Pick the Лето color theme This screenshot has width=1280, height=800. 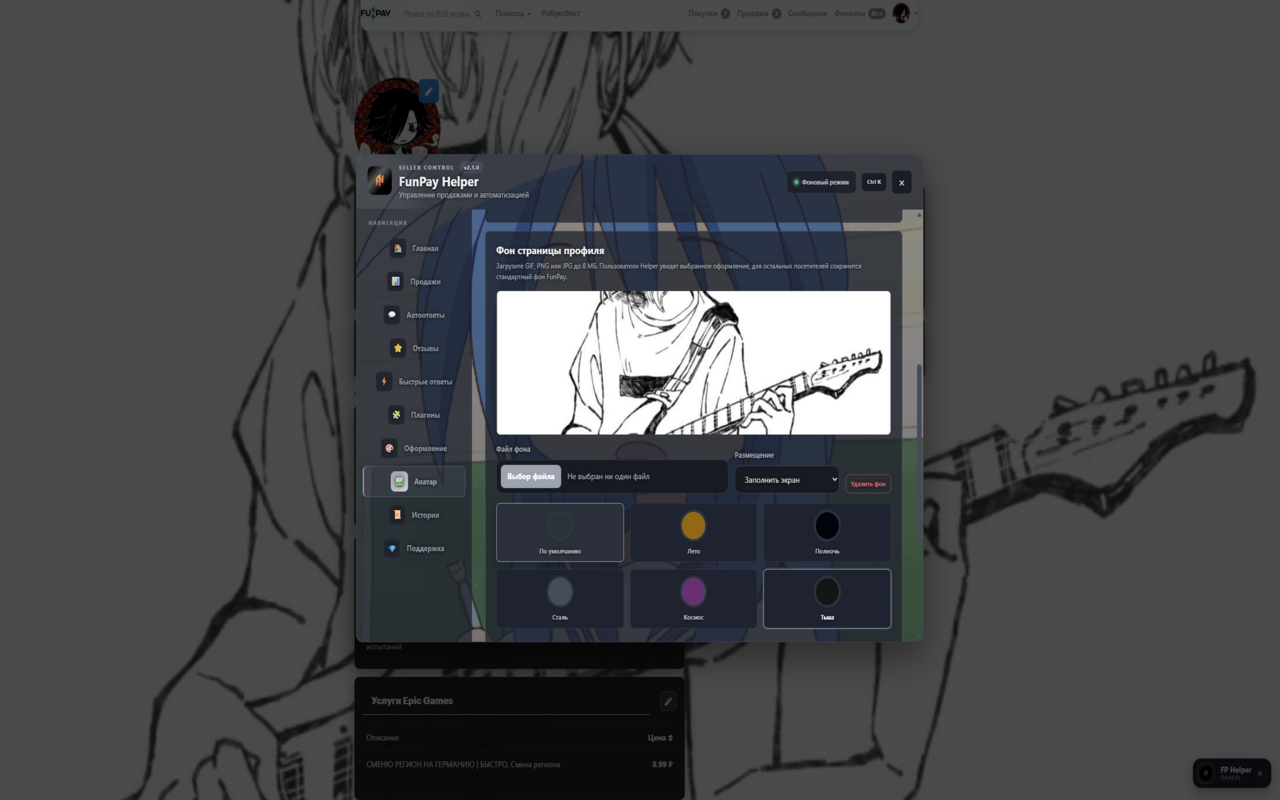tap(693, 532)
